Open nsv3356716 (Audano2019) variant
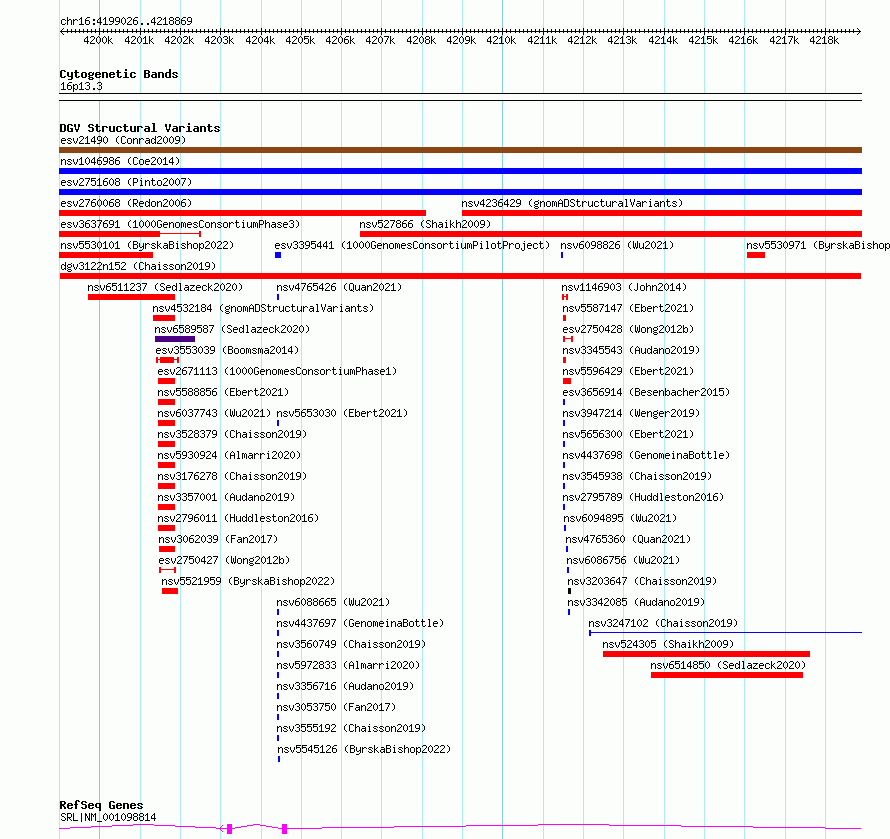 pyautogui.click(x=345, y=686)
